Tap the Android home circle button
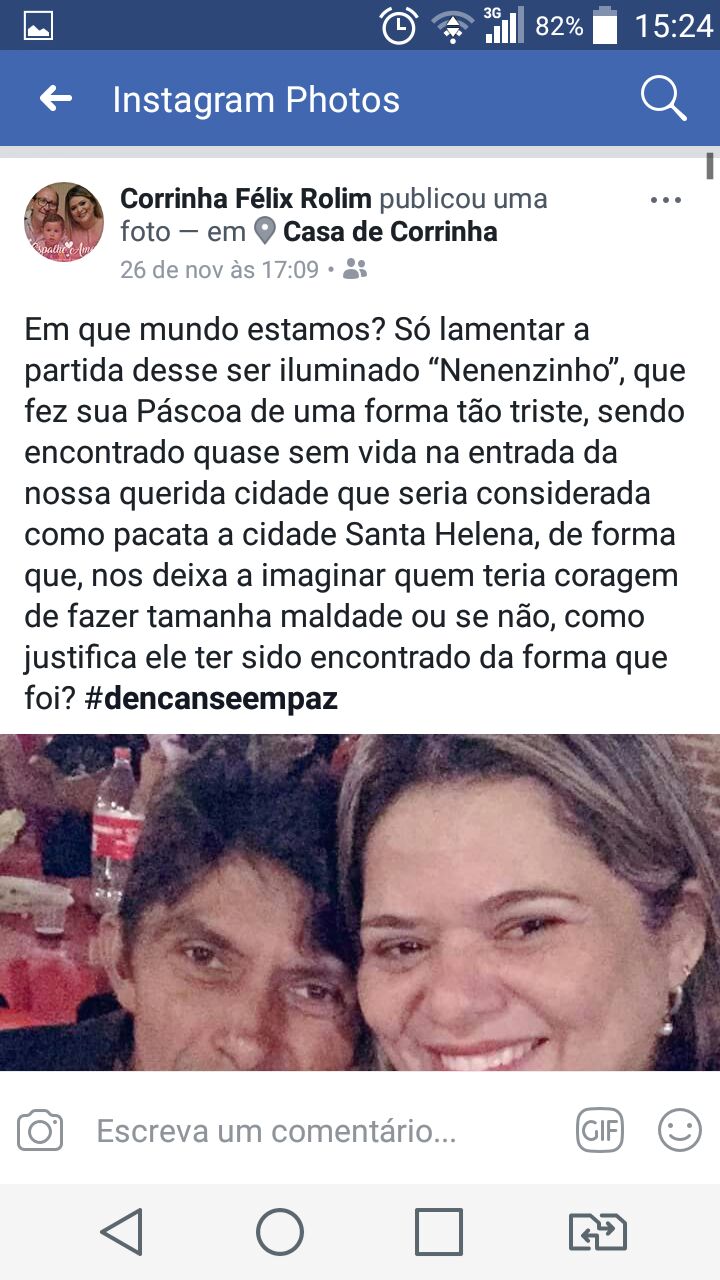Viewport: 720px width, 1280px height. point(280,1232)
